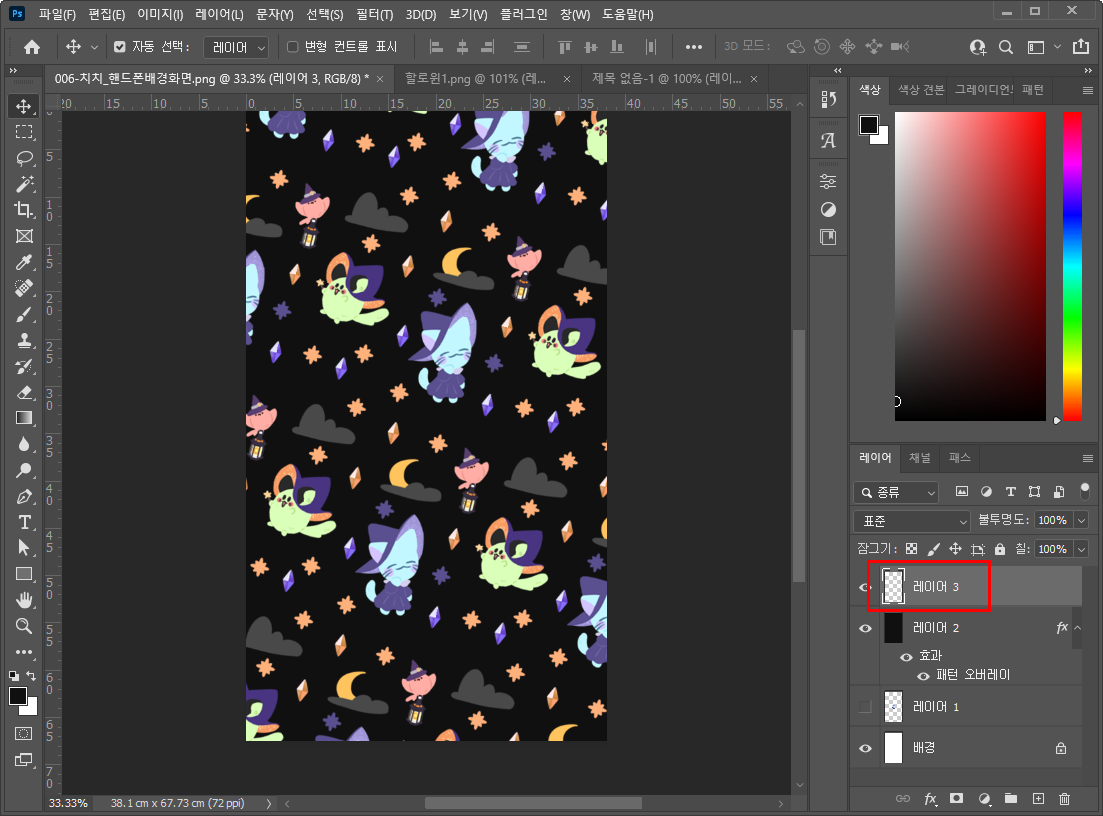Screen dimensions: 1103x816
Task: Hide 레이어 3 visibility eye
Action: tap(865, 587)
